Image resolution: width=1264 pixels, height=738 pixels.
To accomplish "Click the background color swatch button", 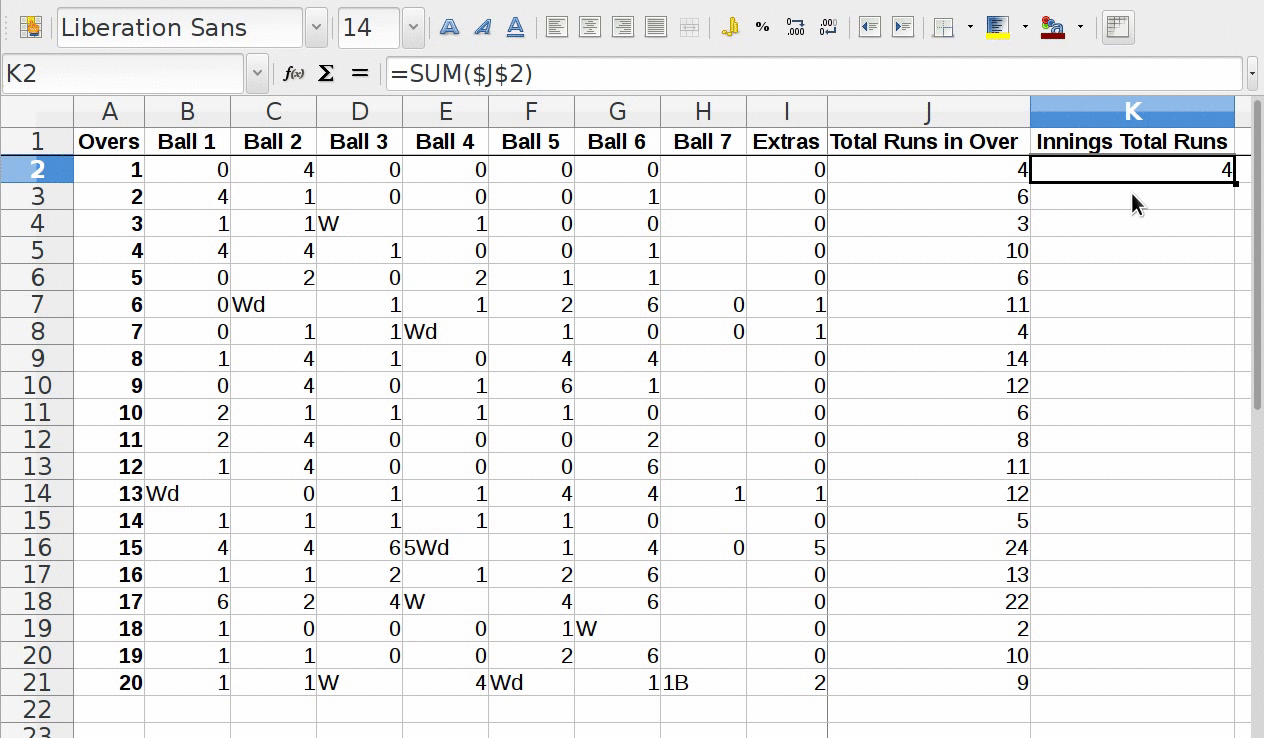I will pyautogui.click(x=997, y=28).
